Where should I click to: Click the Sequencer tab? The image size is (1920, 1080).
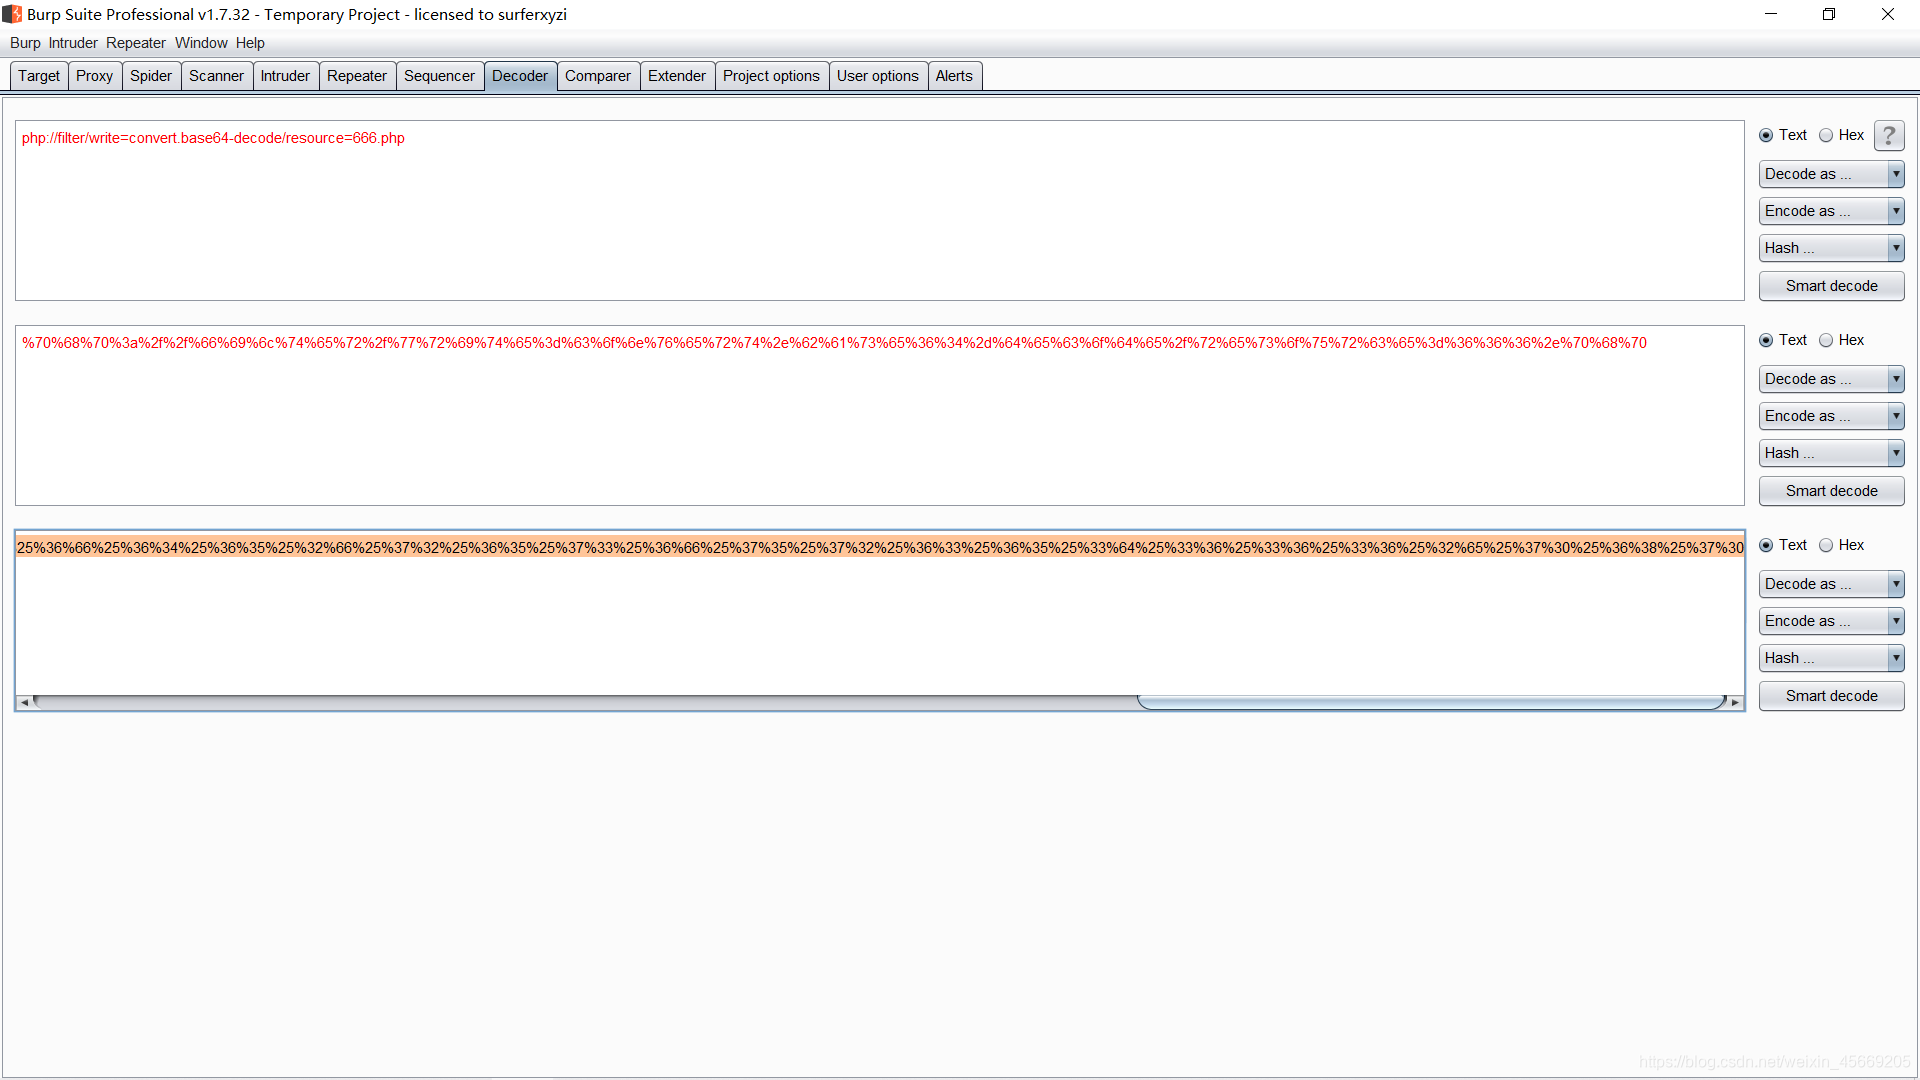(439, 75)
